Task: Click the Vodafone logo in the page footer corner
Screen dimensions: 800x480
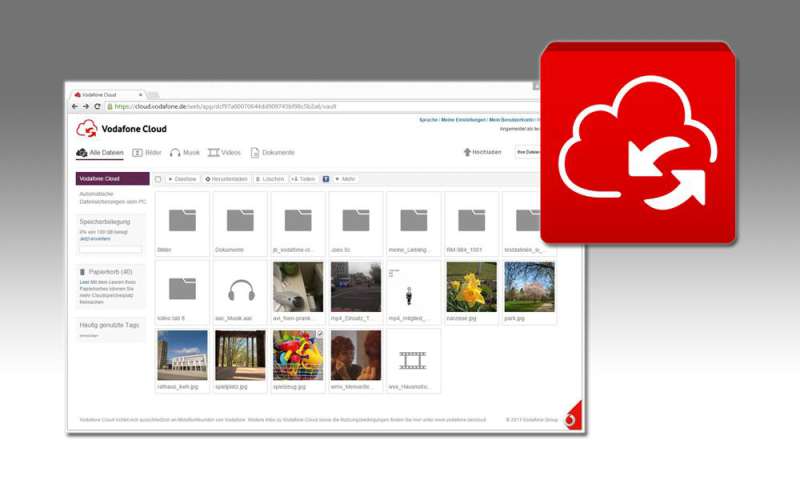Action: (x=572, y=417)
